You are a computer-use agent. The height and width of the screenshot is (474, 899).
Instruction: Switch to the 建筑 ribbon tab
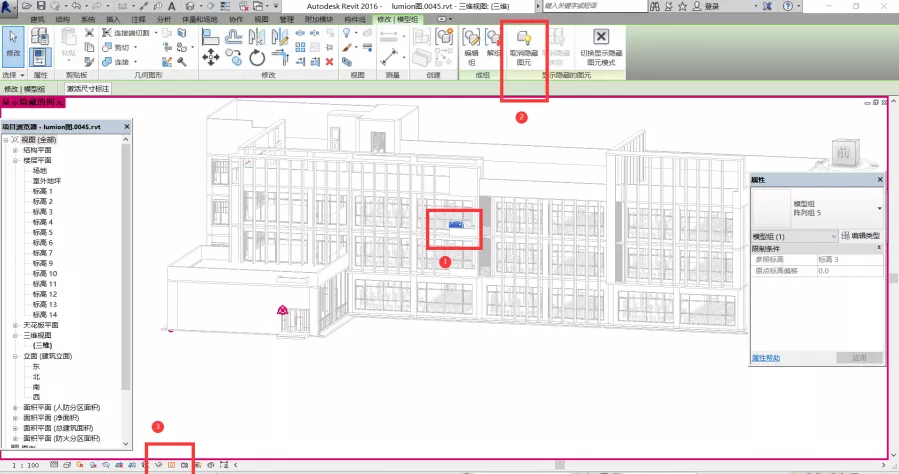[37, 19]
